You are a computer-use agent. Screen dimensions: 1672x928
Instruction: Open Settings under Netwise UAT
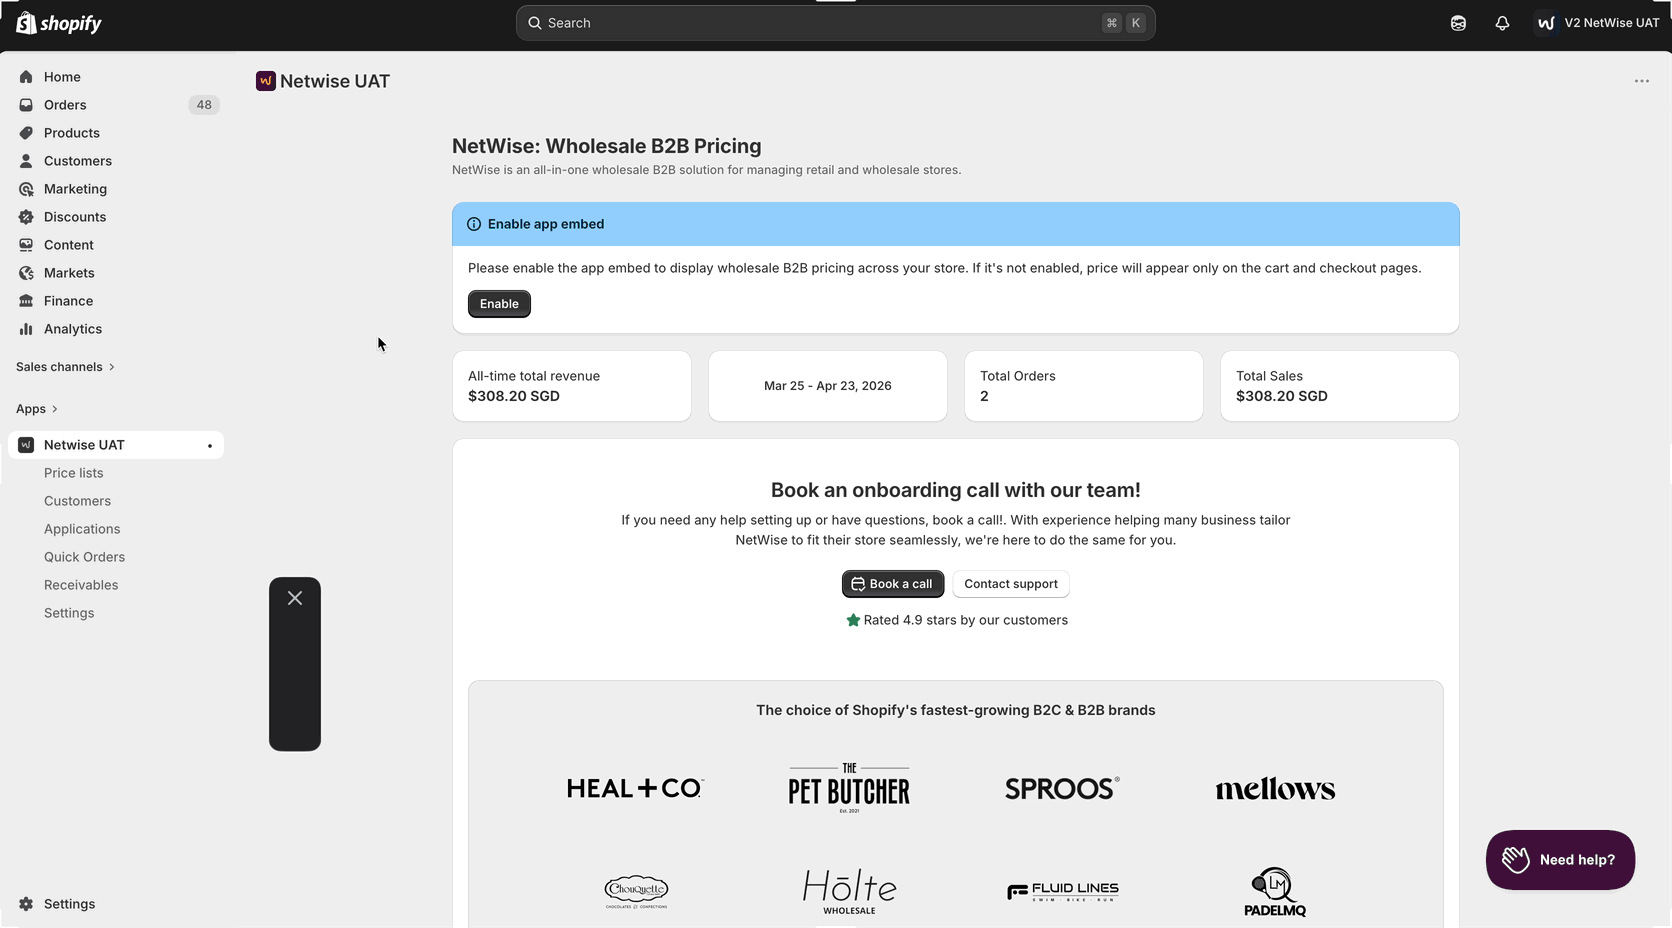click(69, 613)
